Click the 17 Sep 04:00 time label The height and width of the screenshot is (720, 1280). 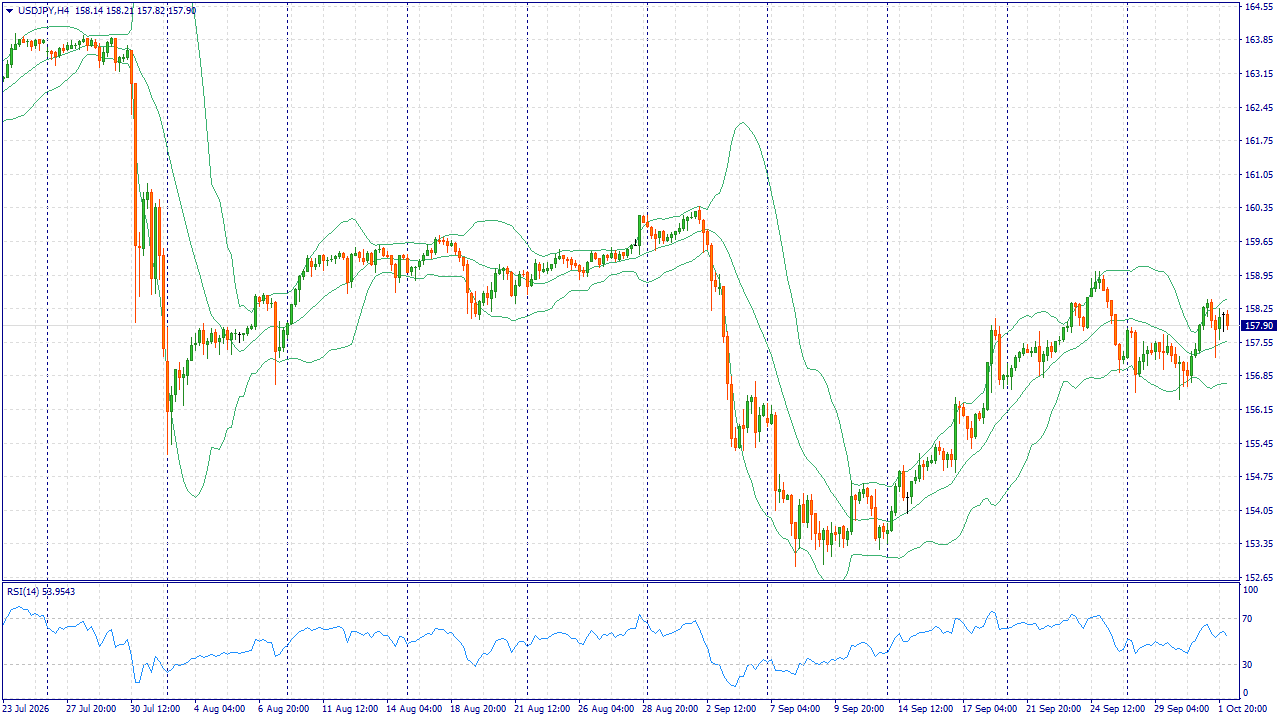[x=988, y=709]
